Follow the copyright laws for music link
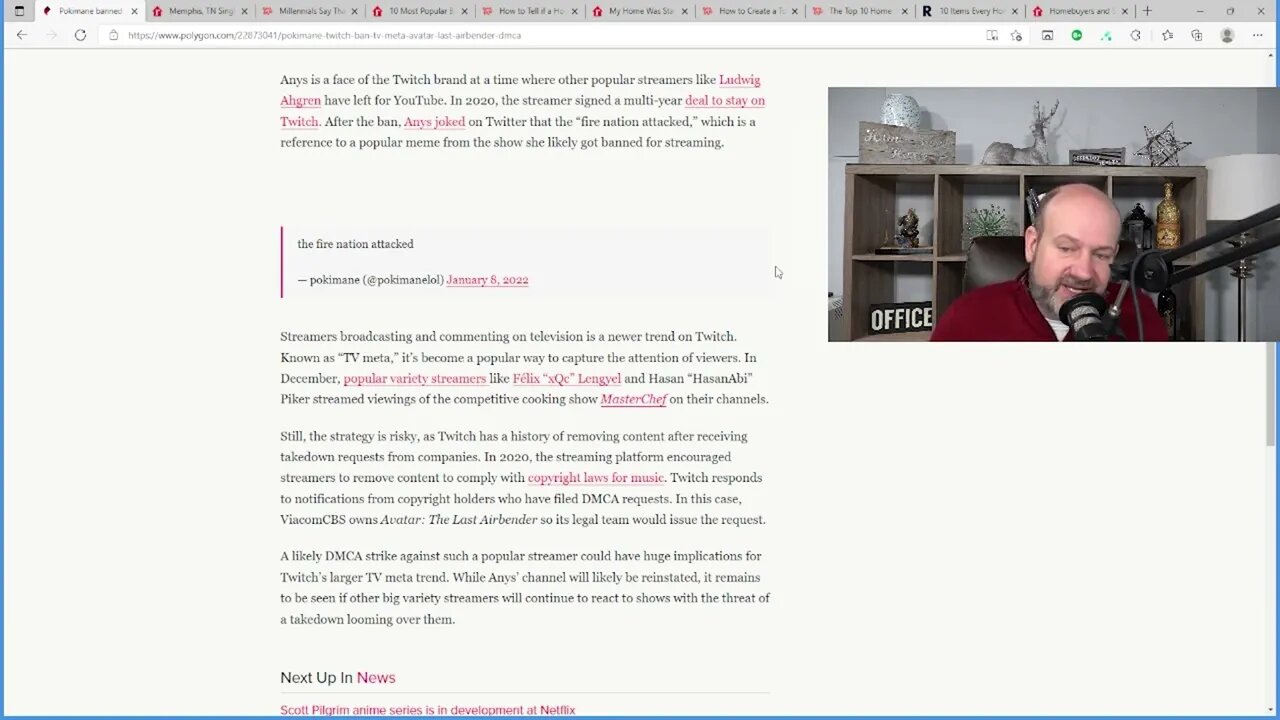Image resolution: width=1280 pixels, height=720 pixels. (x=595, y=478)
